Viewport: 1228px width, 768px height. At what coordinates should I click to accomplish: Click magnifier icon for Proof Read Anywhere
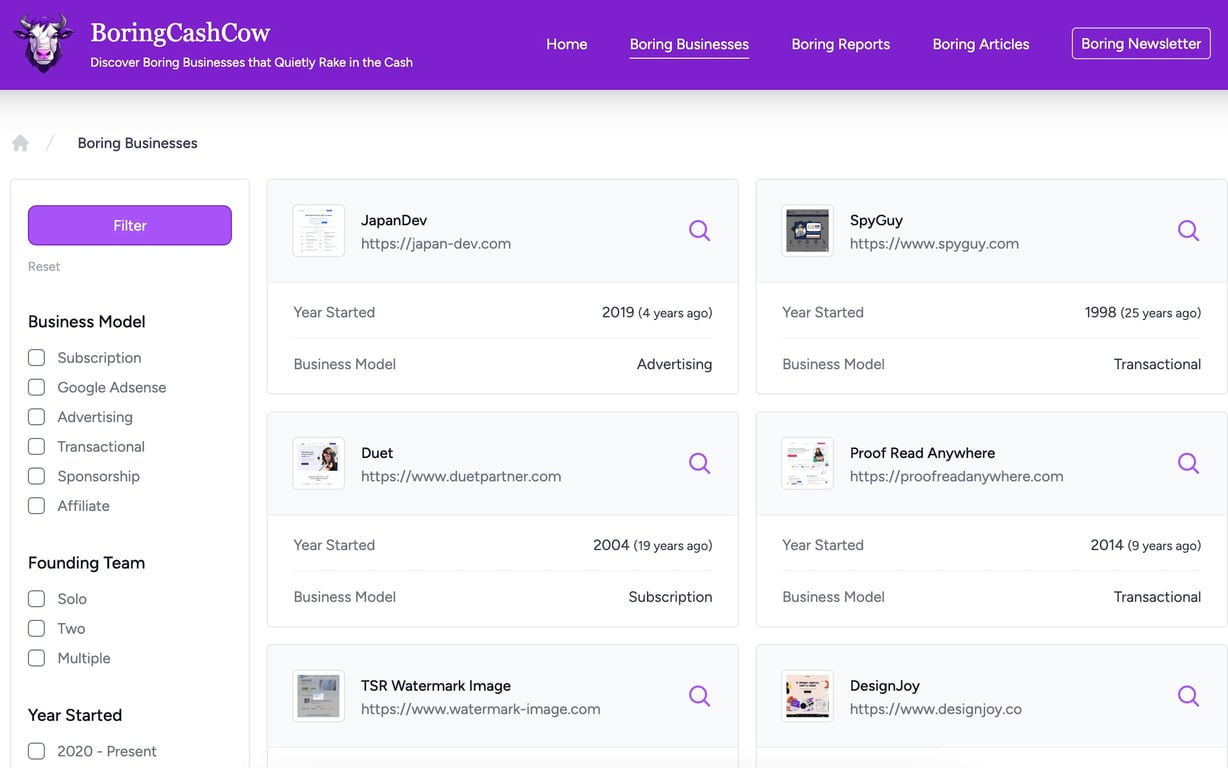[x=1188, y=464]
